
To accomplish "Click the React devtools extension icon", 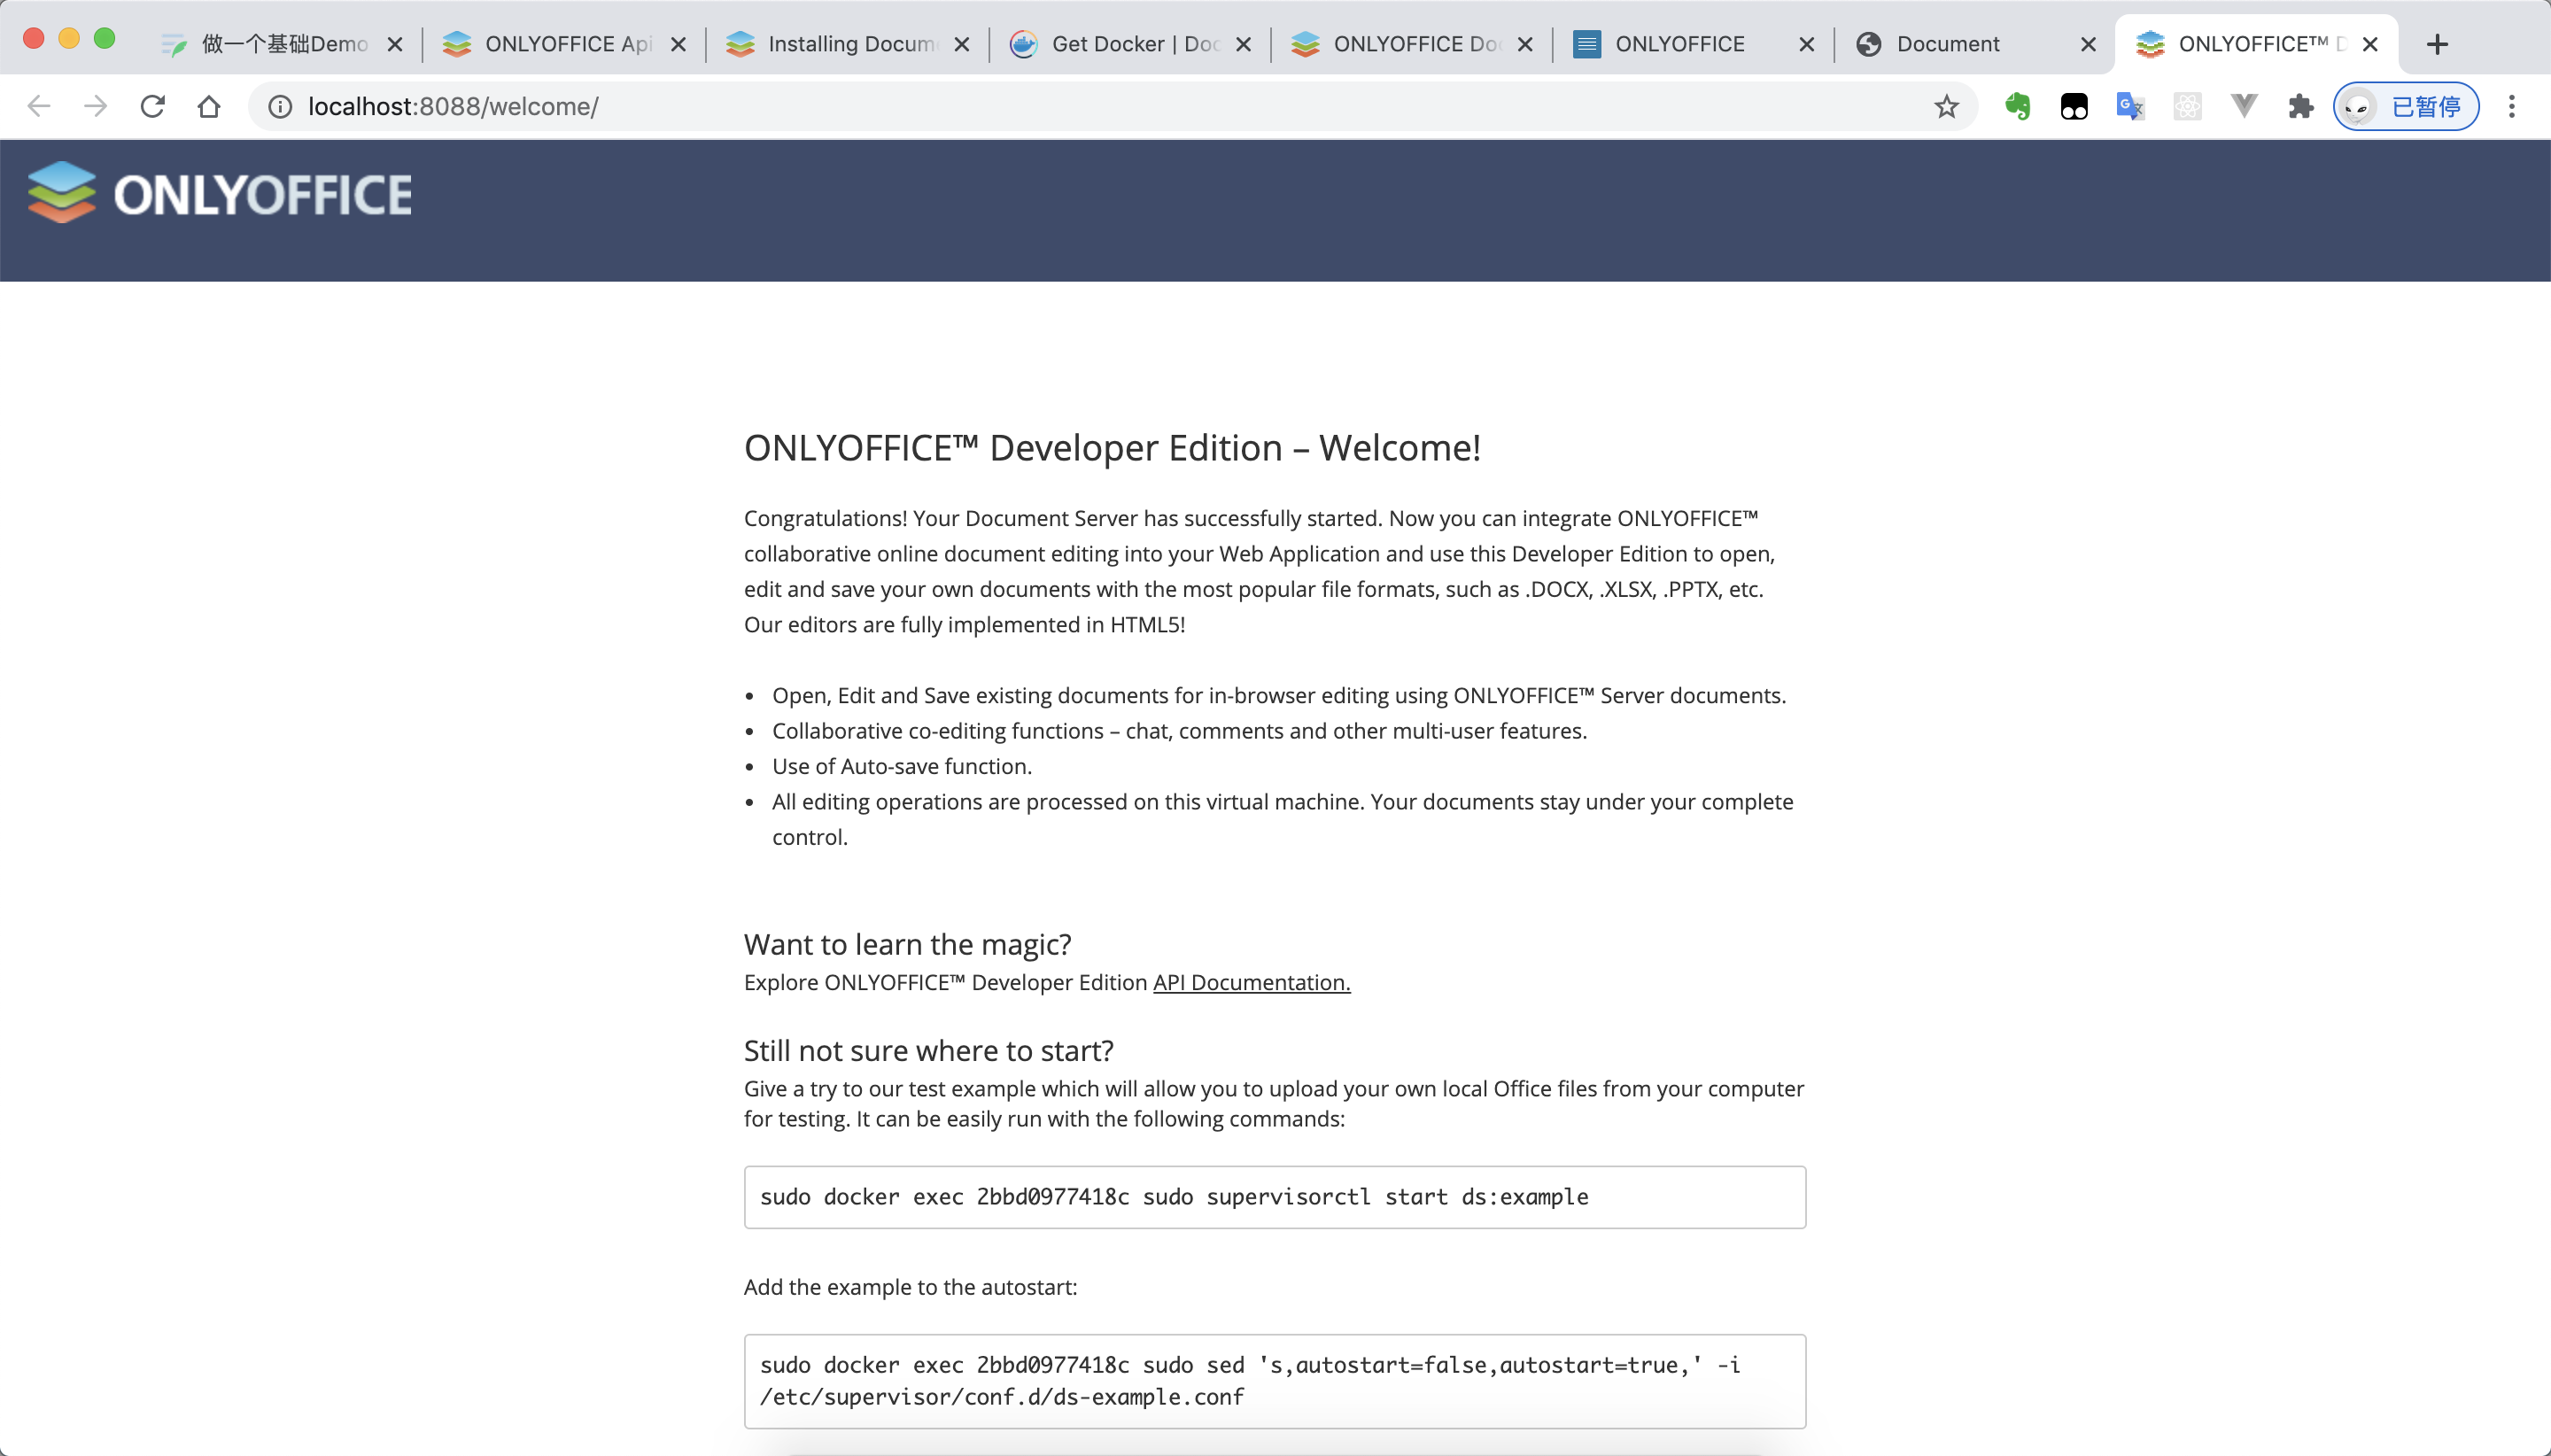I will tap(2187, 106).
